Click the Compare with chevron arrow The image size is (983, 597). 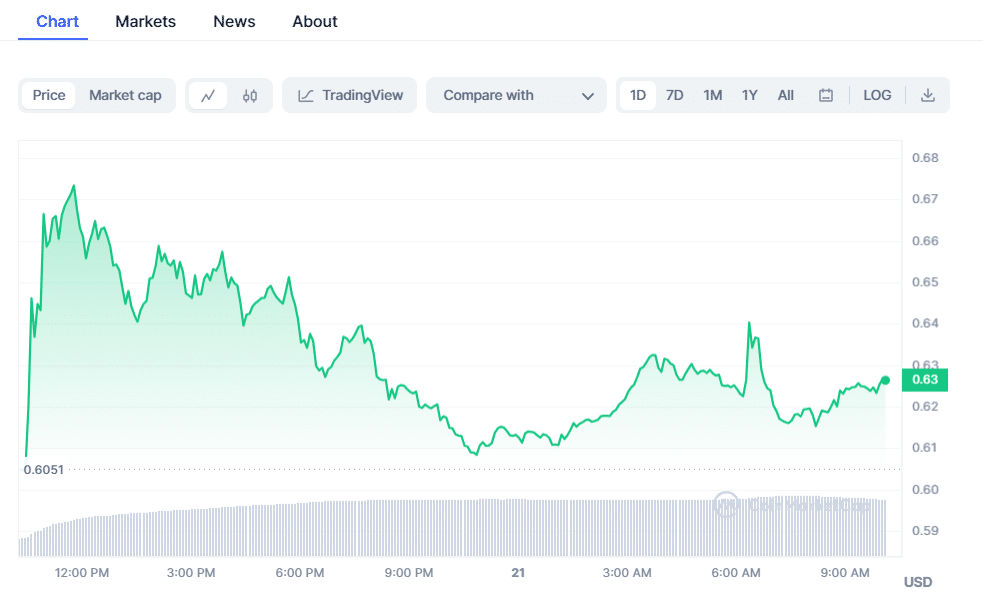(587, 96)
